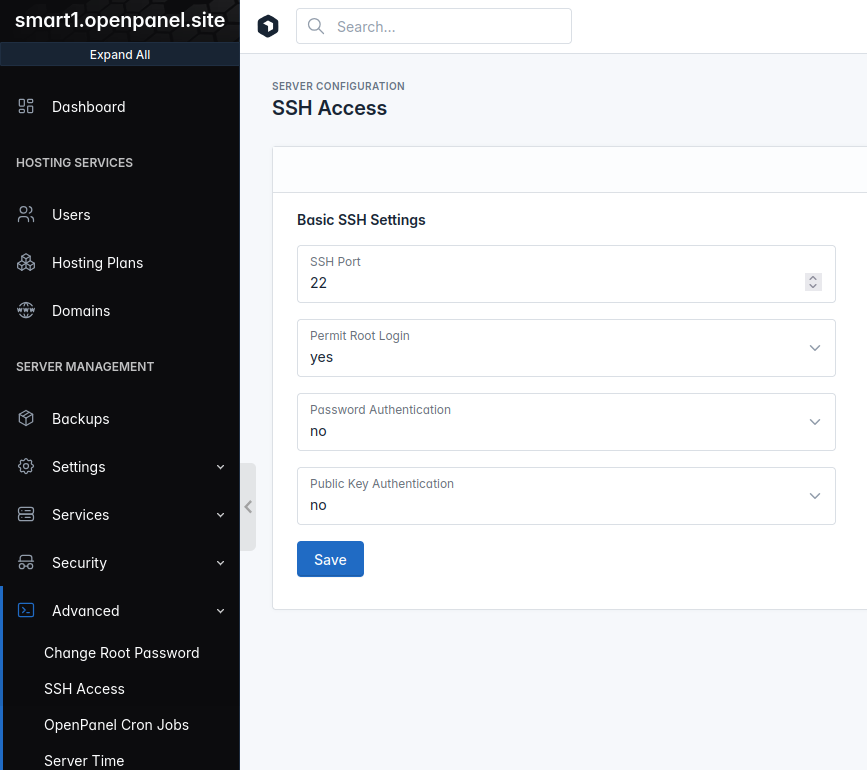
Task: Click the Dashboard grid icon
Action: pos(27,107)
